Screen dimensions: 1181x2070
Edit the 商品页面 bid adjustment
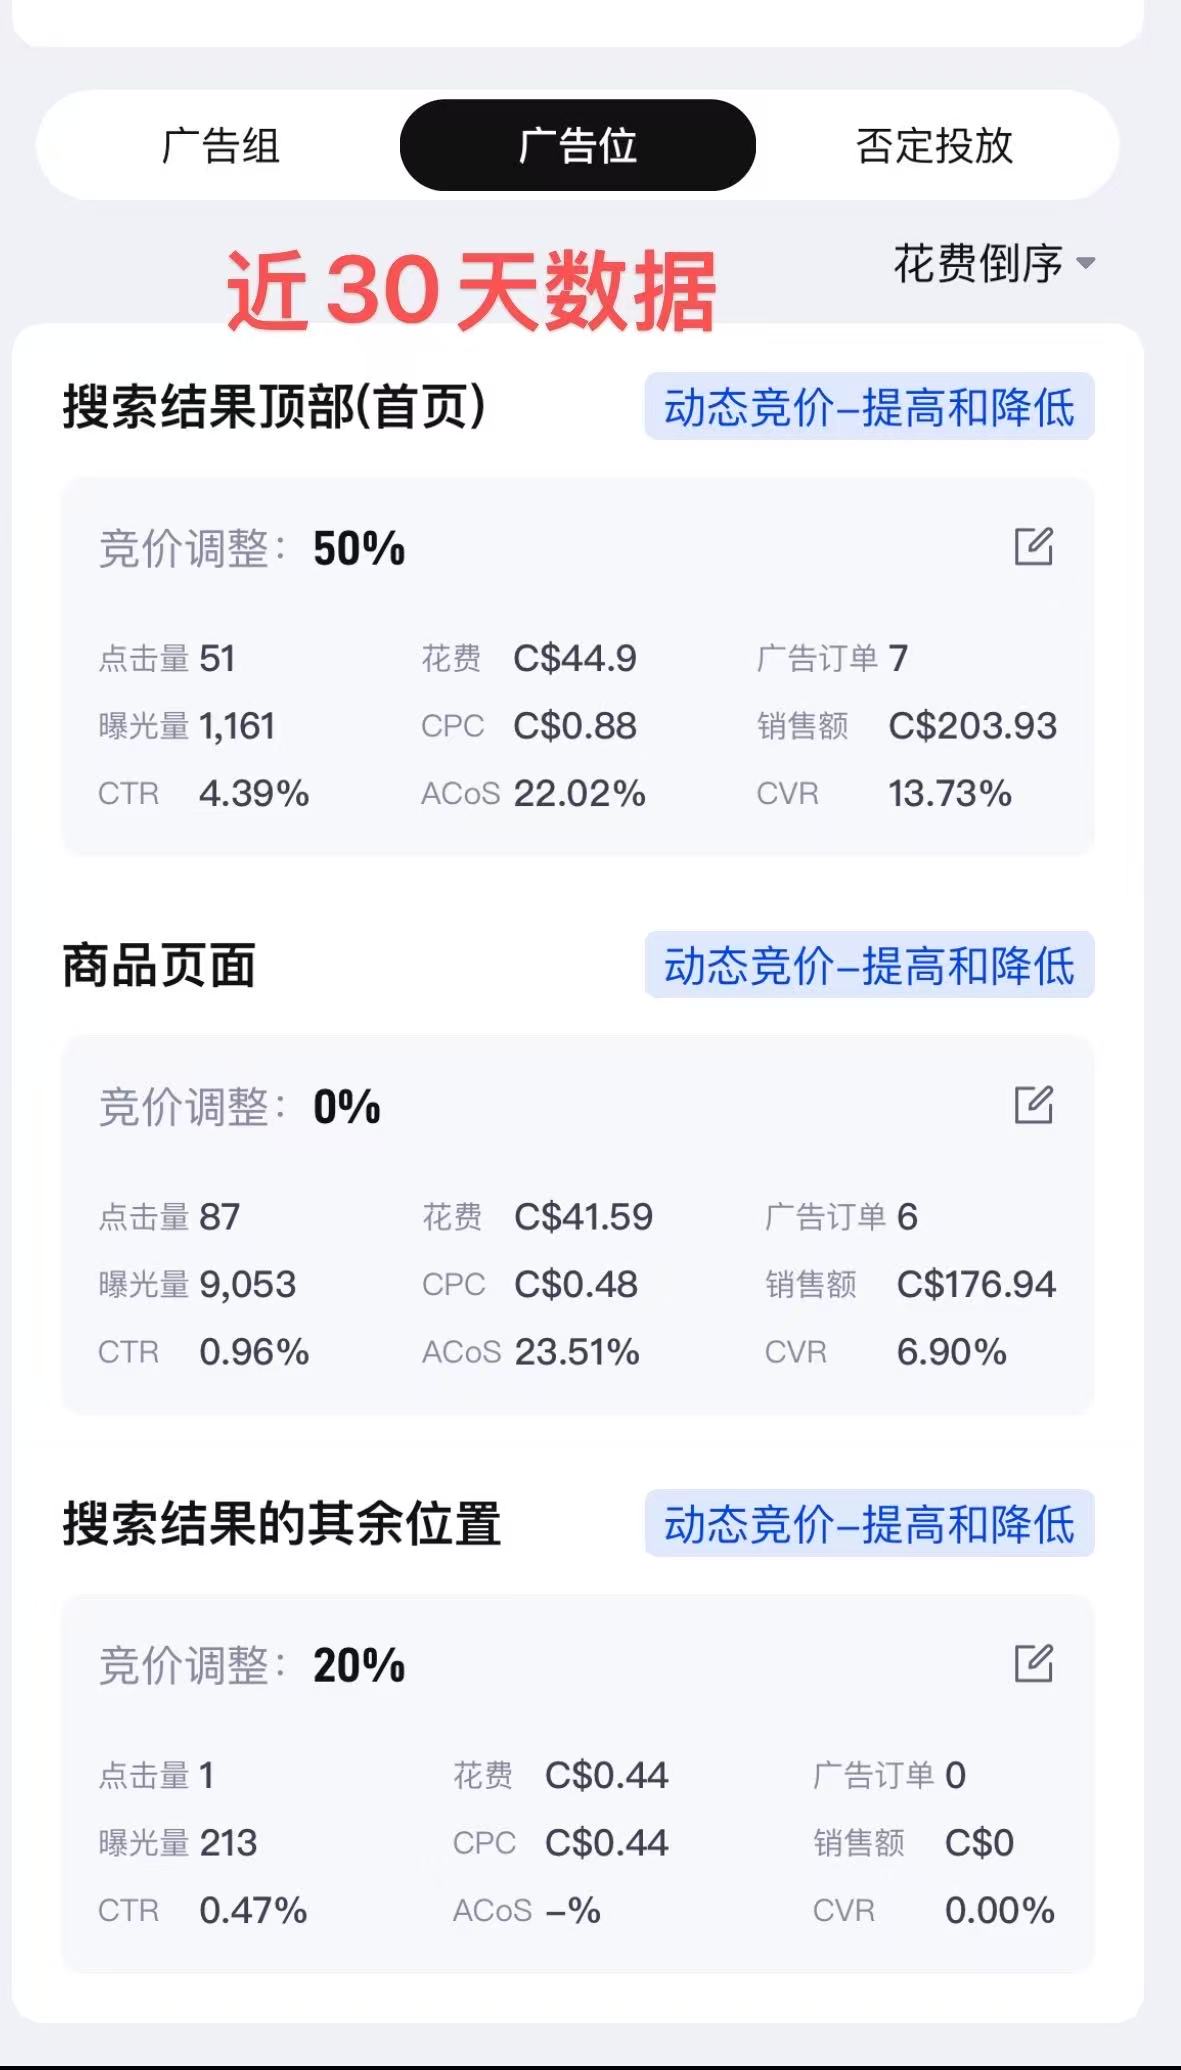tap(1033, 1105)
